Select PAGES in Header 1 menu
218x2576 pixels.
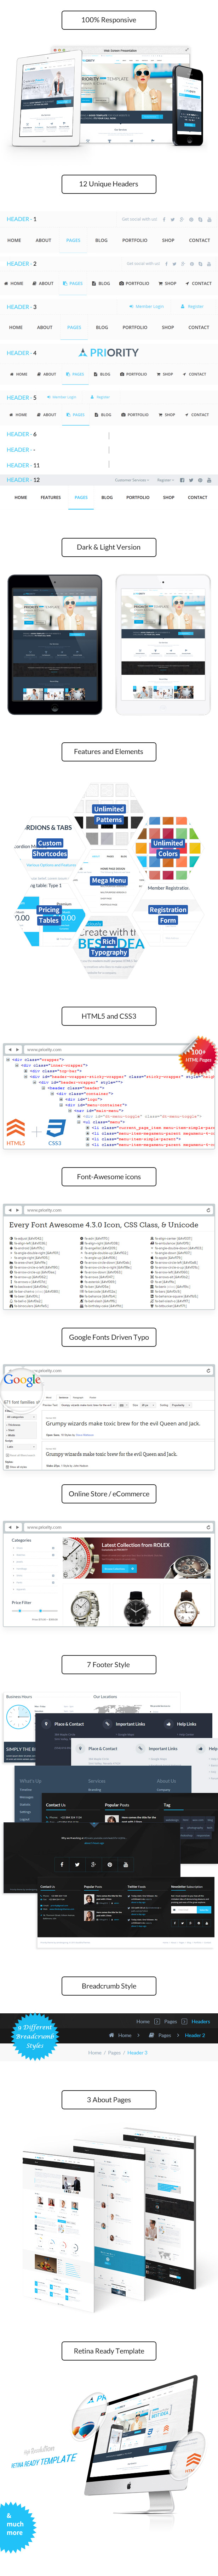pos(73,240)
